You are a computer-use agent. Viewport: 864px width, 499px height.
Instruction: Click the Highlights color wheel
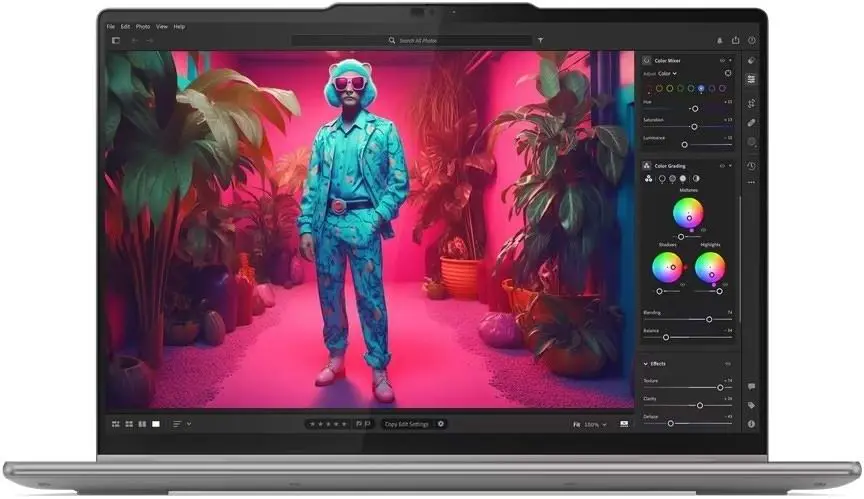pos(710,267)
